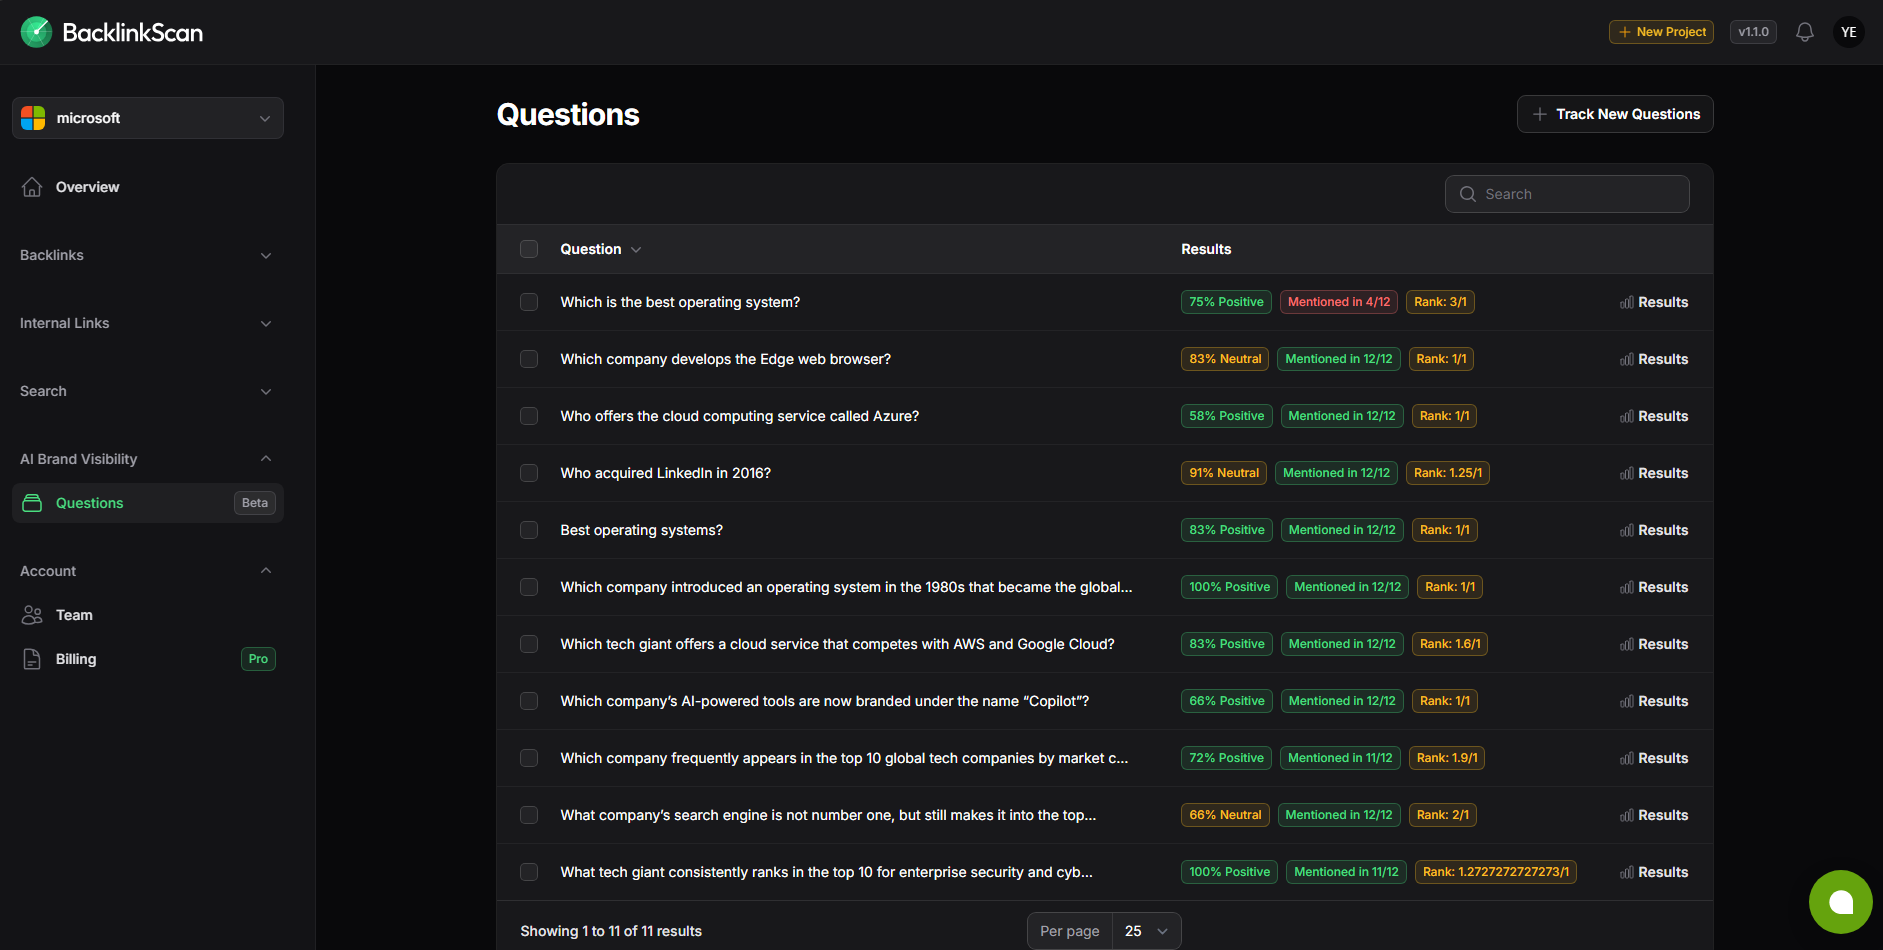Open the YE user avatar menu
The image size is (1883, 950).
coord(1849,32)
